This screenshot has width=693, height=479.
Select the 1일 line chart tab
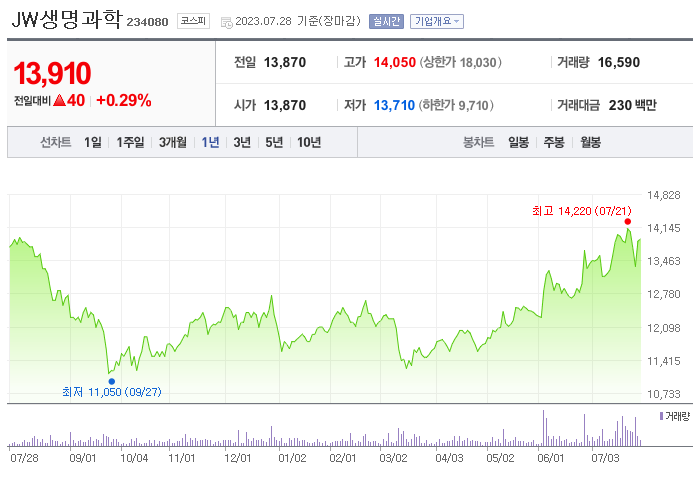point(93,142)
